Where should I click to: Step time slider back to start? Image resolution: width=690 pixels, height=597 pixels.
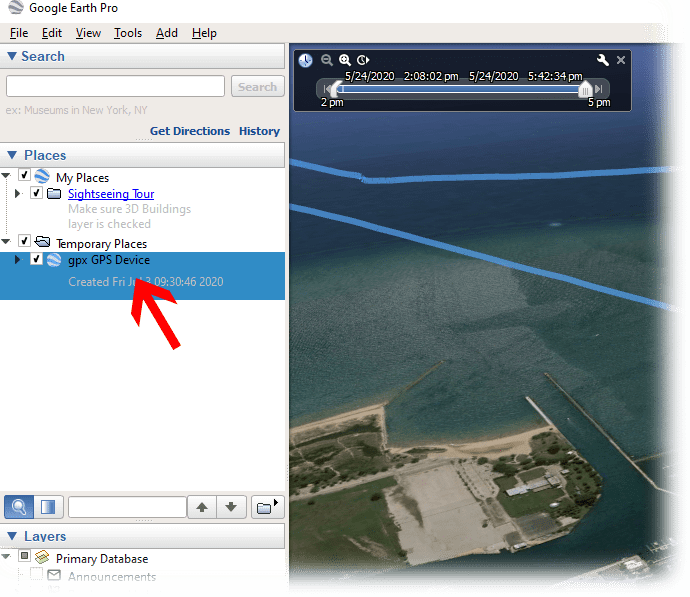[326, 89]
